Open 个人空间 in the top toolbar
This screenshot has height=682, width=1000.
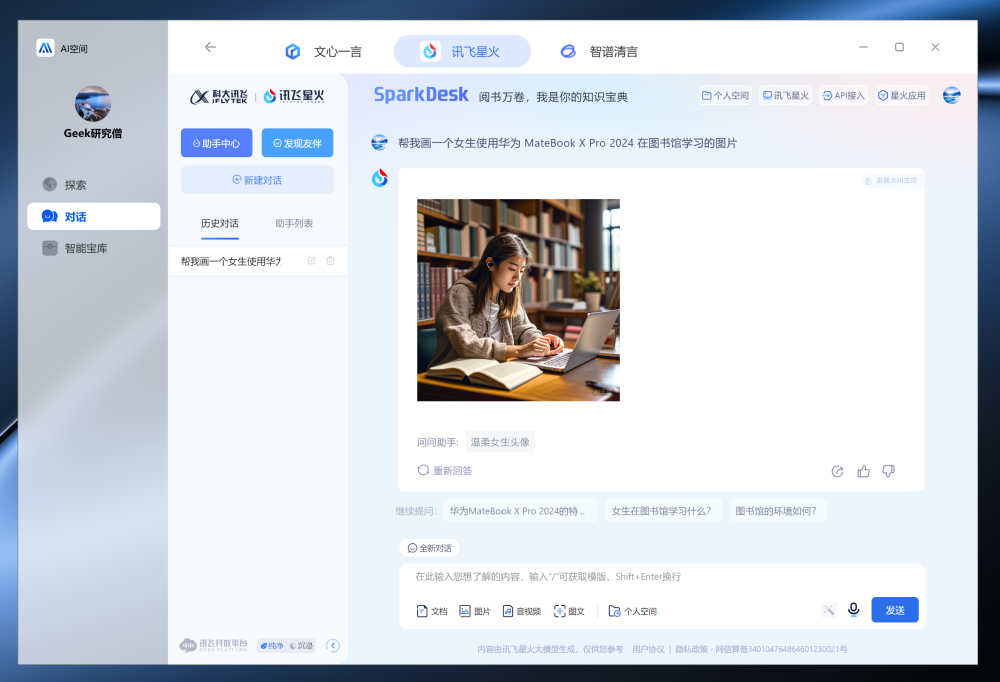coord(725,96)
